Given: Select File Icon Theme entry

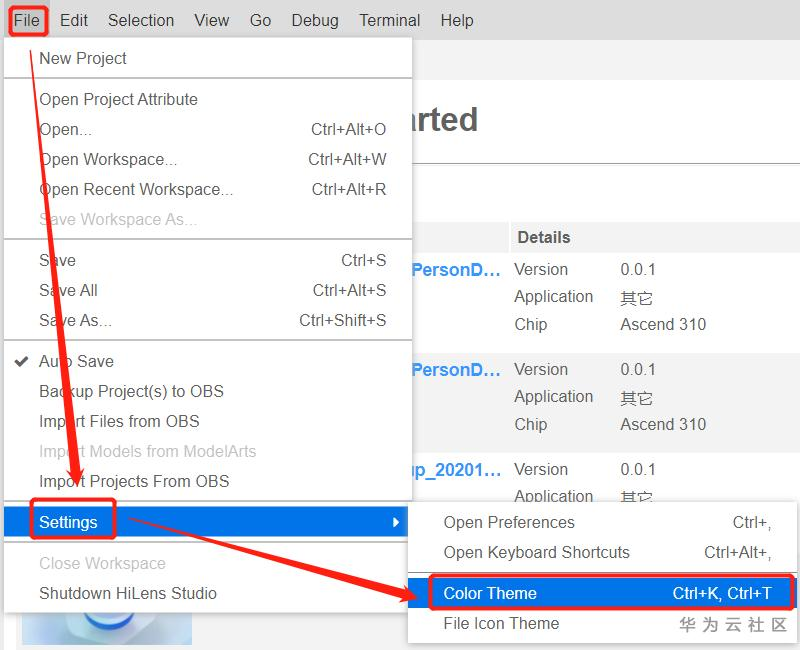Looking at the screenshot, I should pos(501,623).
